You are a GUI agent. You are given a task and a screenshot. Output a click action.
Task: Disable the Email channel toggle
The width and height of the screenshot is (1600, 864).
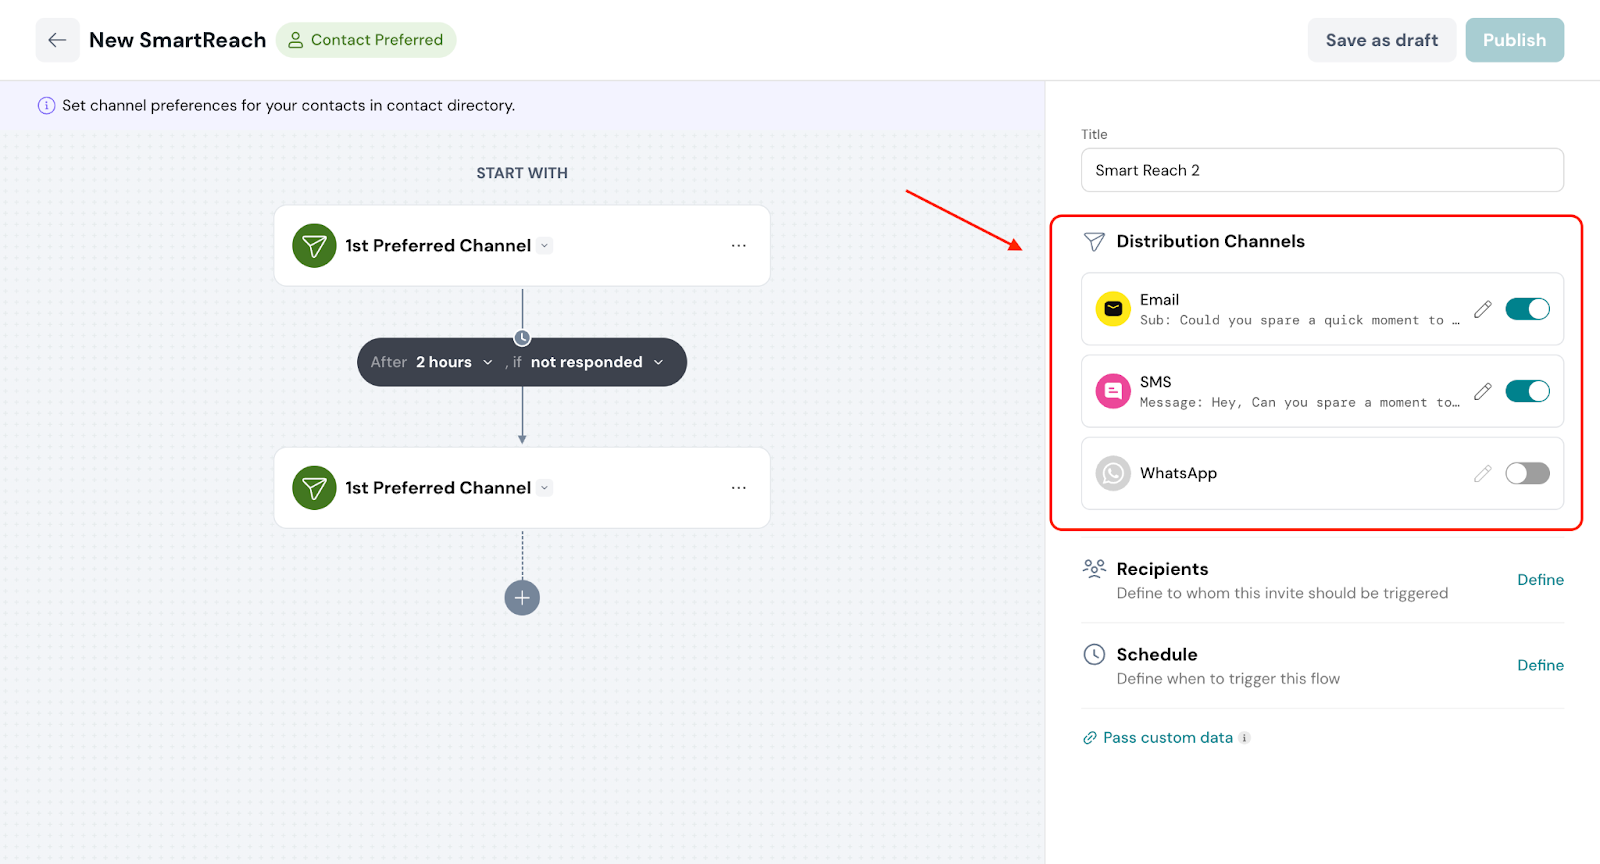coord(1527,309)
